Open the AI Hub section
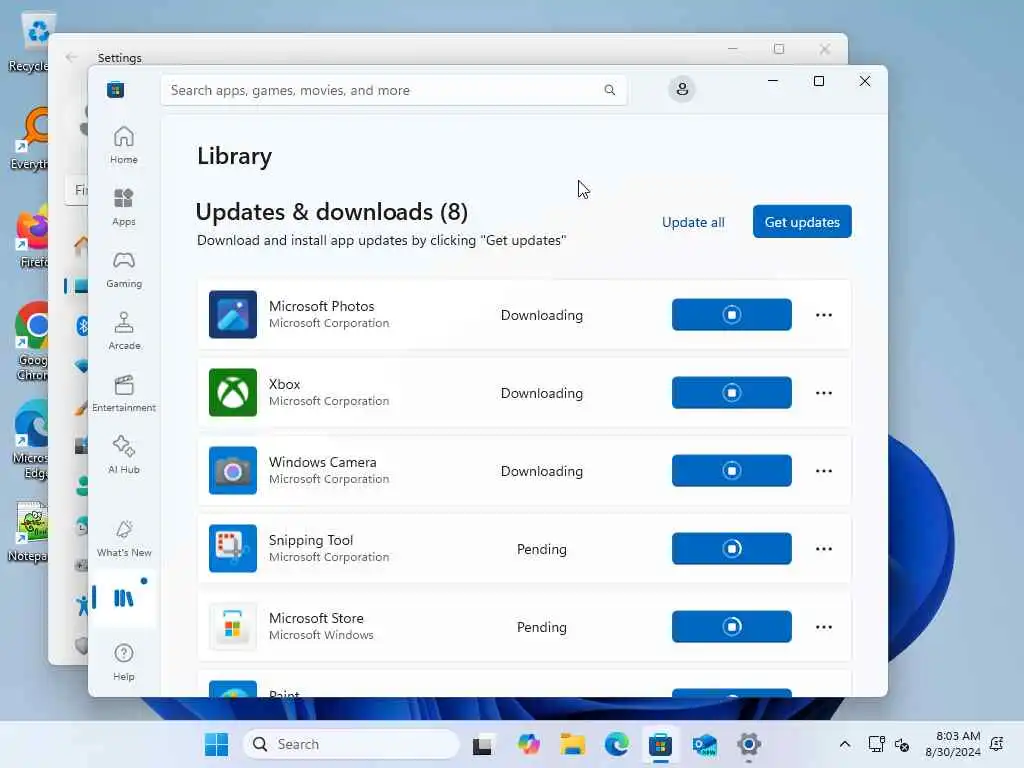1024x768 pixels. [123, 455]
